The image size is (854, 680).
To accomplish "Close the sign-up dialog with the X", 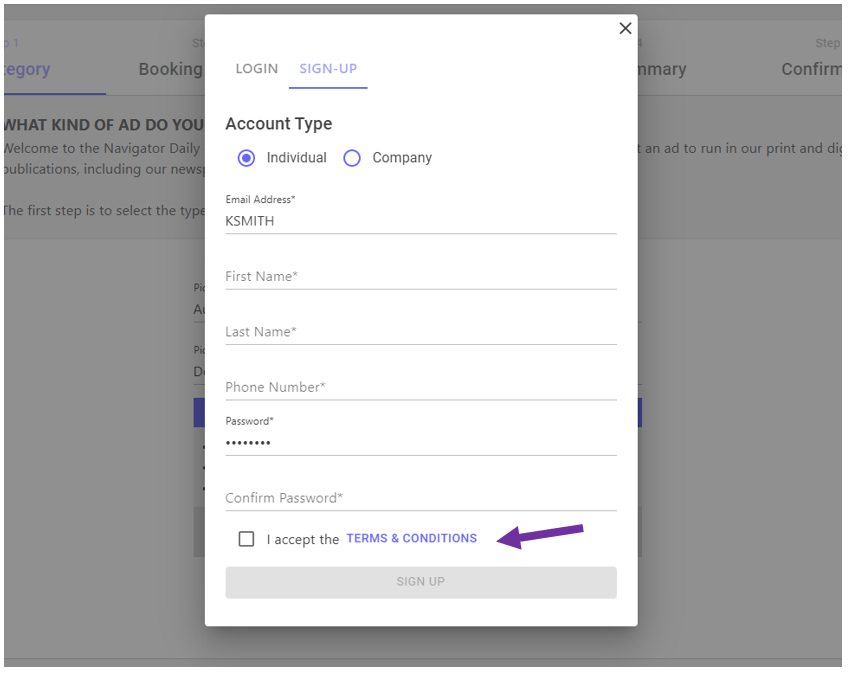I will coord(625,29).
